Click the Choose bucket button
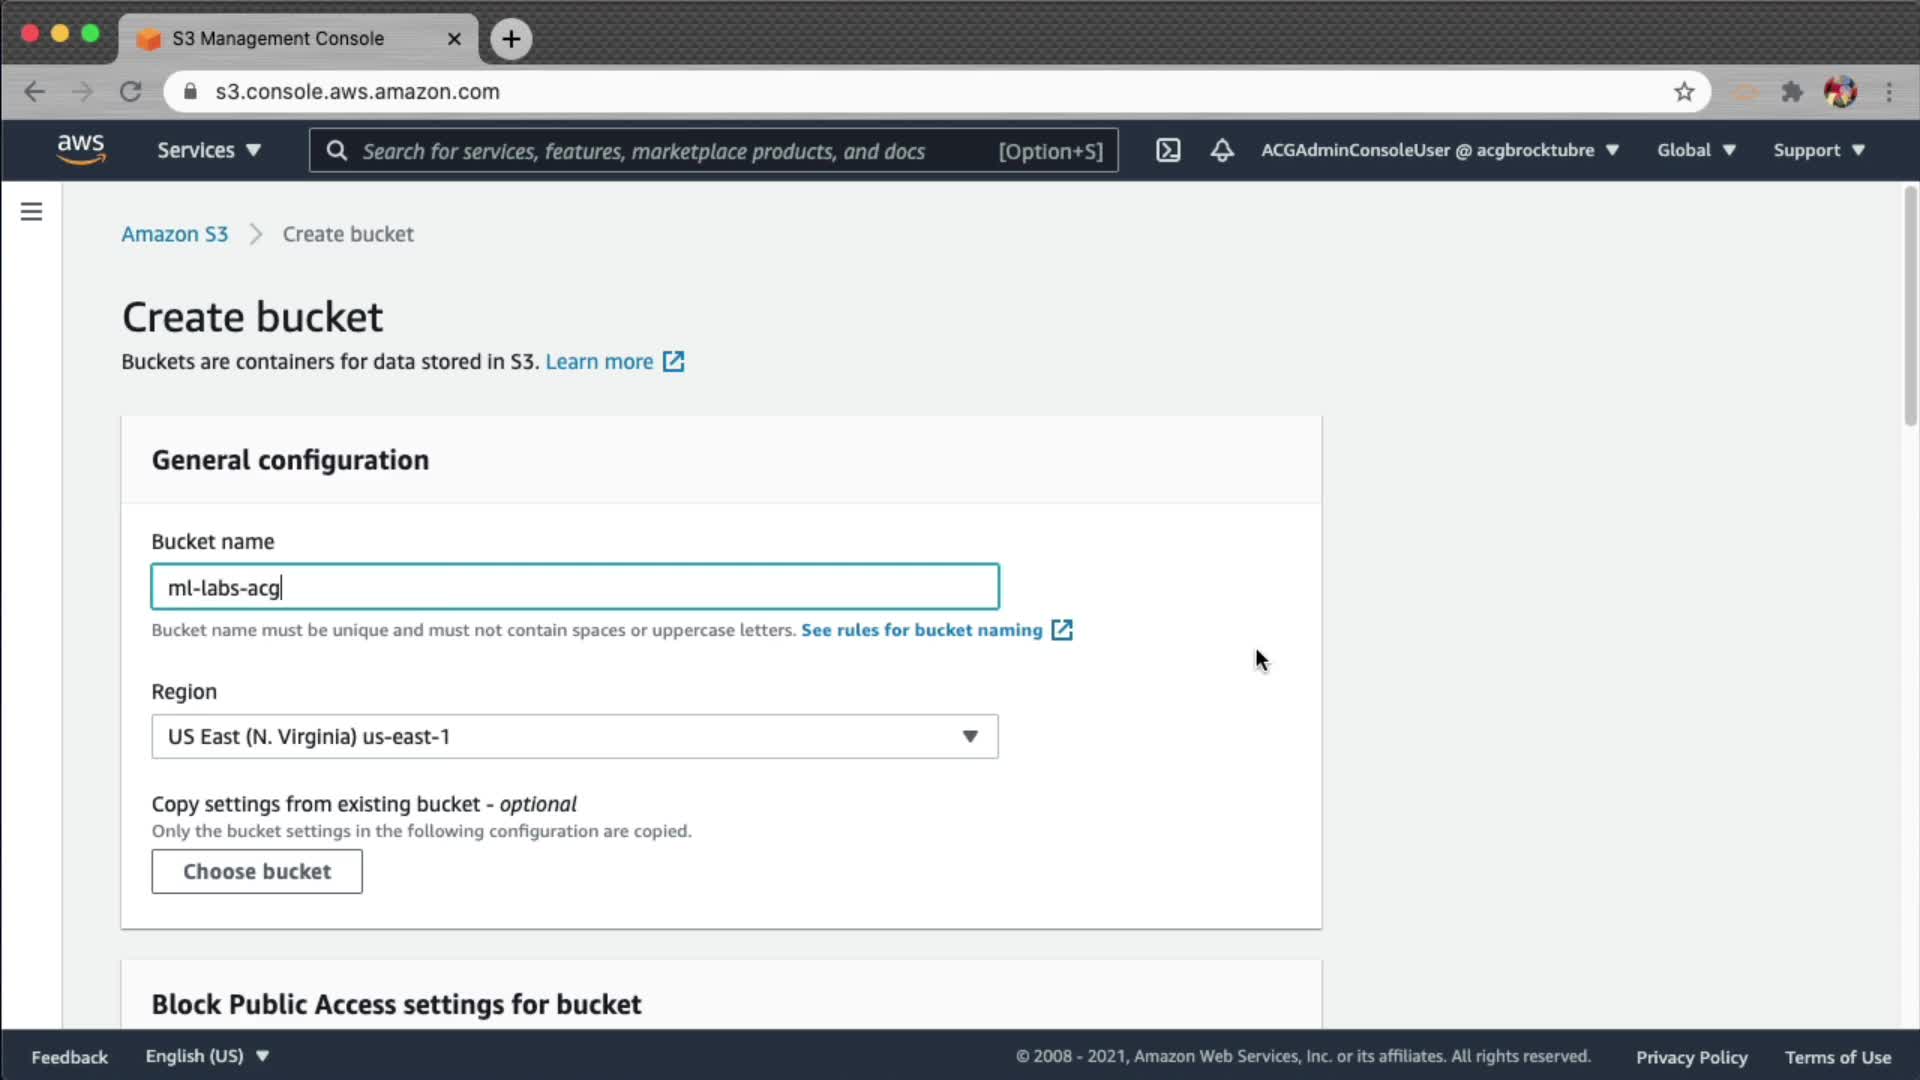The image size is (1920, 1080). (x=257, y=872)
